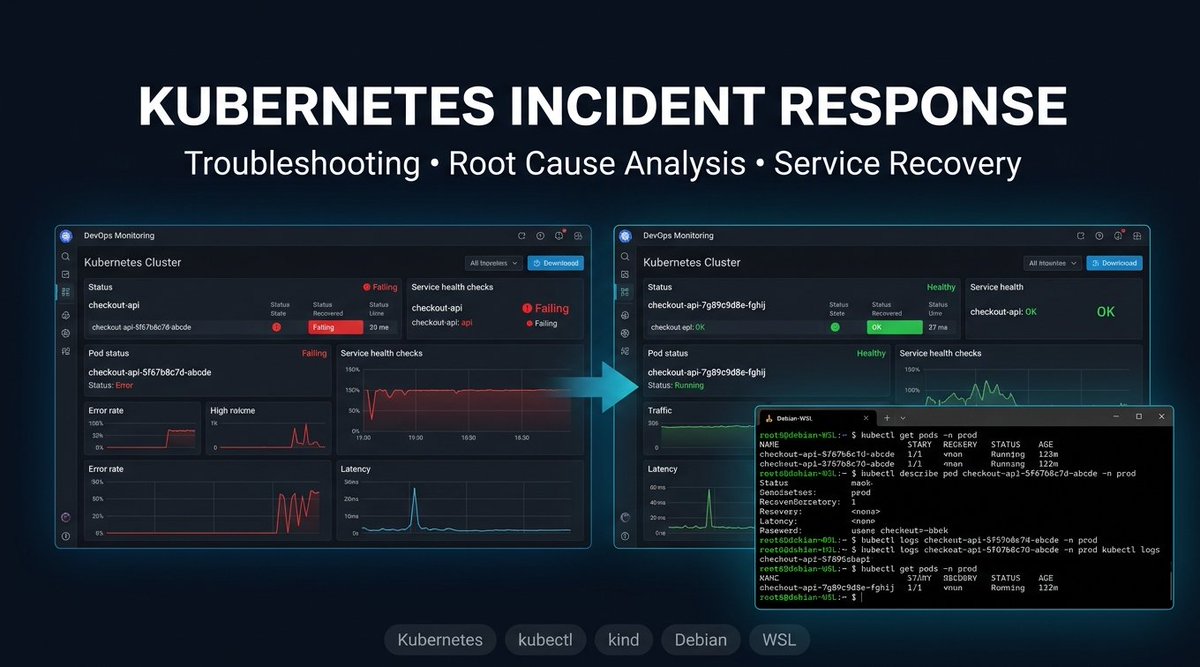Click the kubectl tag chip
Viewport: 1200px width, 667px height.
545,640
